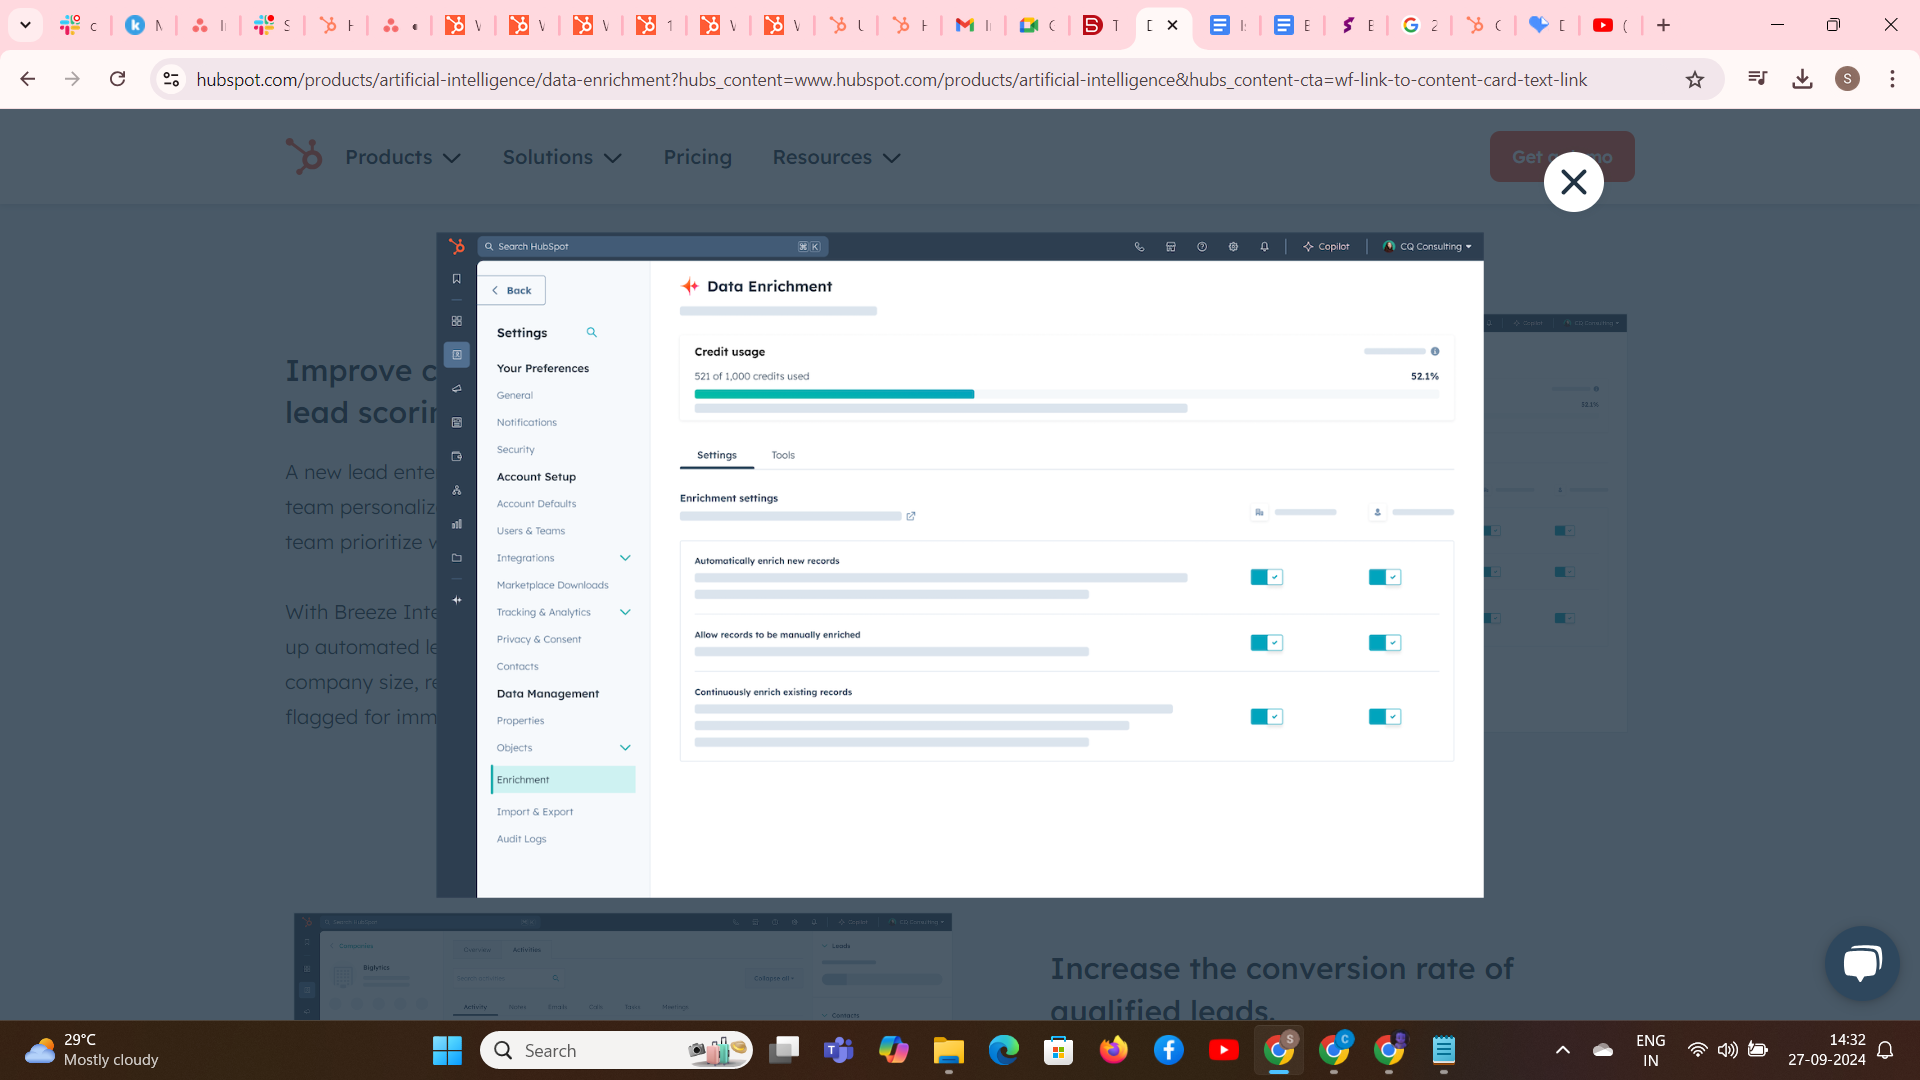The image size is (1920, 1080).
Task: Open Notifications preferences
Action: coord(526,422)
